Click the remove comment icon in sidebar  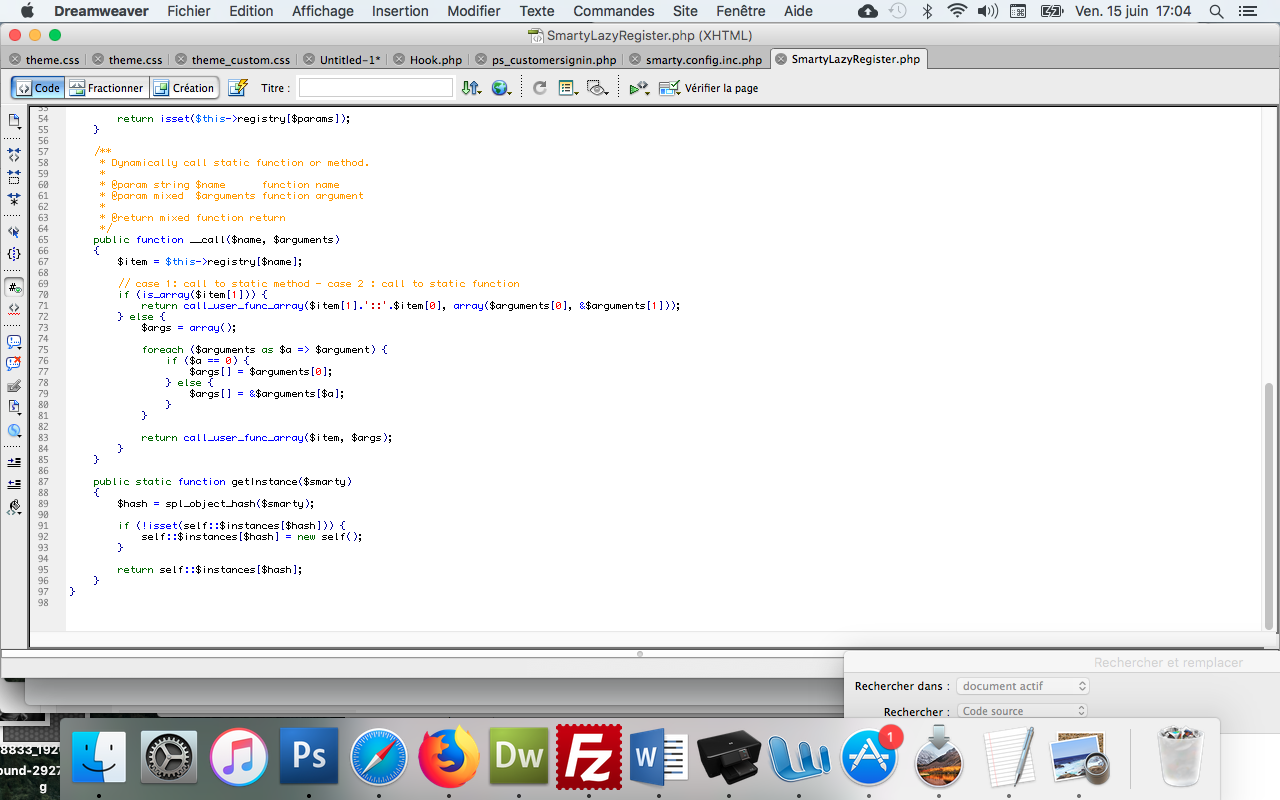14,364
